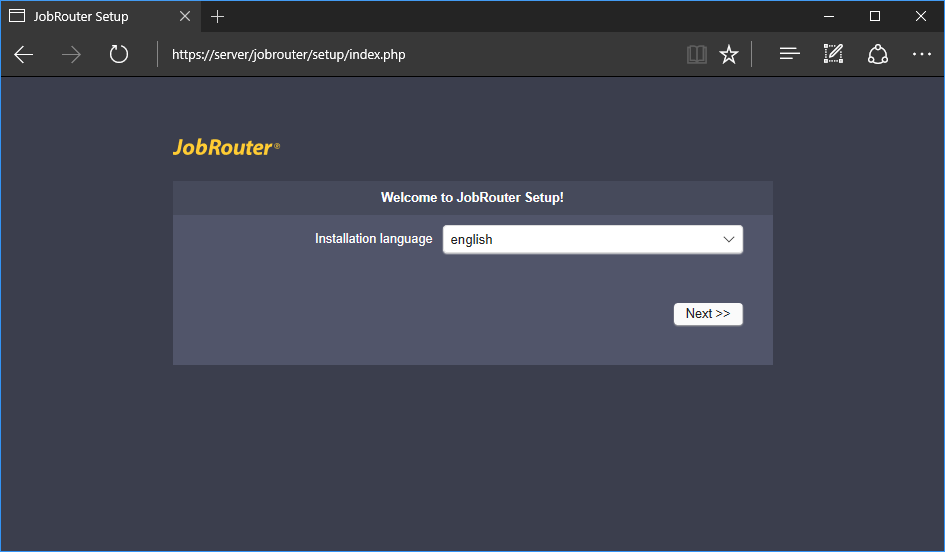This screenshot has width=945, height=552.
Task: Click the Welcome to JobRouter Setup heading
Action: pyautogui.click(x=472, y=198)
